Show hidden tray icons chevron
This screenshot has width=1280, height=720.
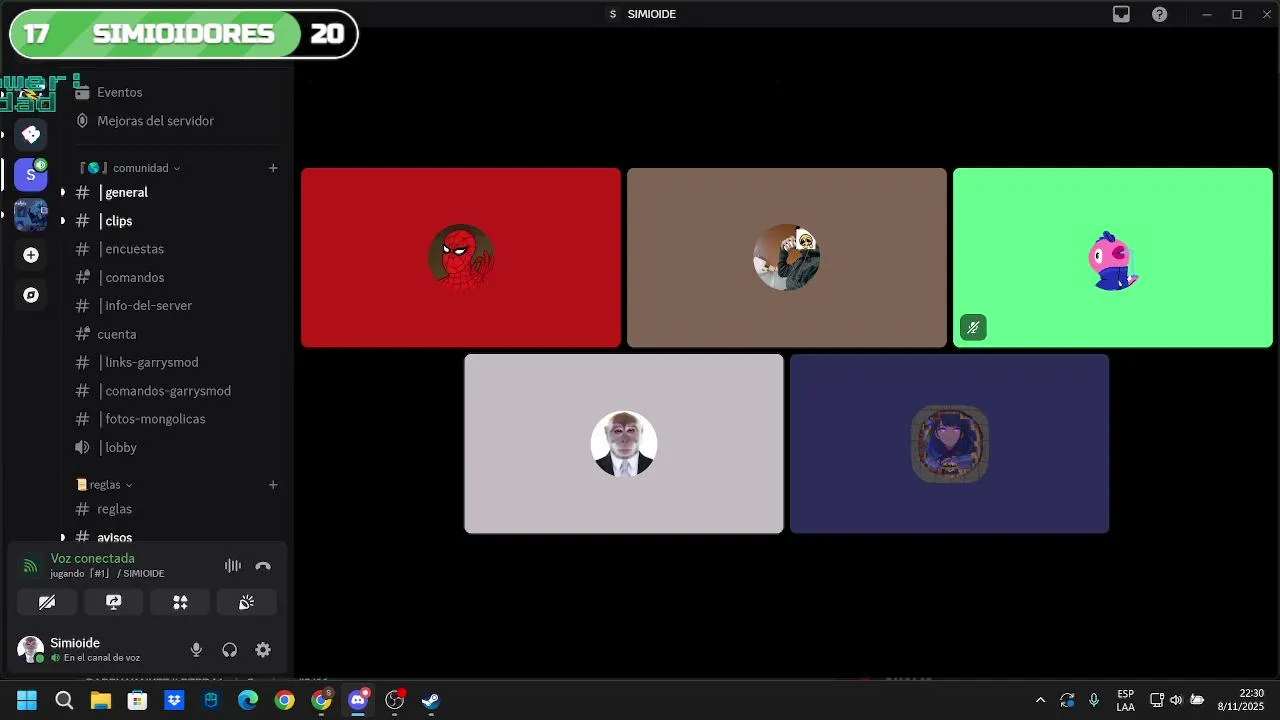[1040, 700]
